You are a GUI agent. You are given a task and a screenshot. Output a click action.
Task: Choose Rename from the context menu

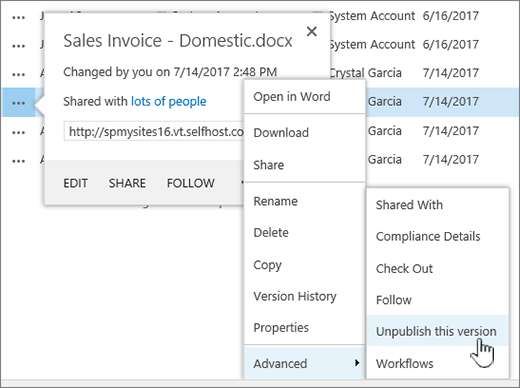click(x=305, y=201)
